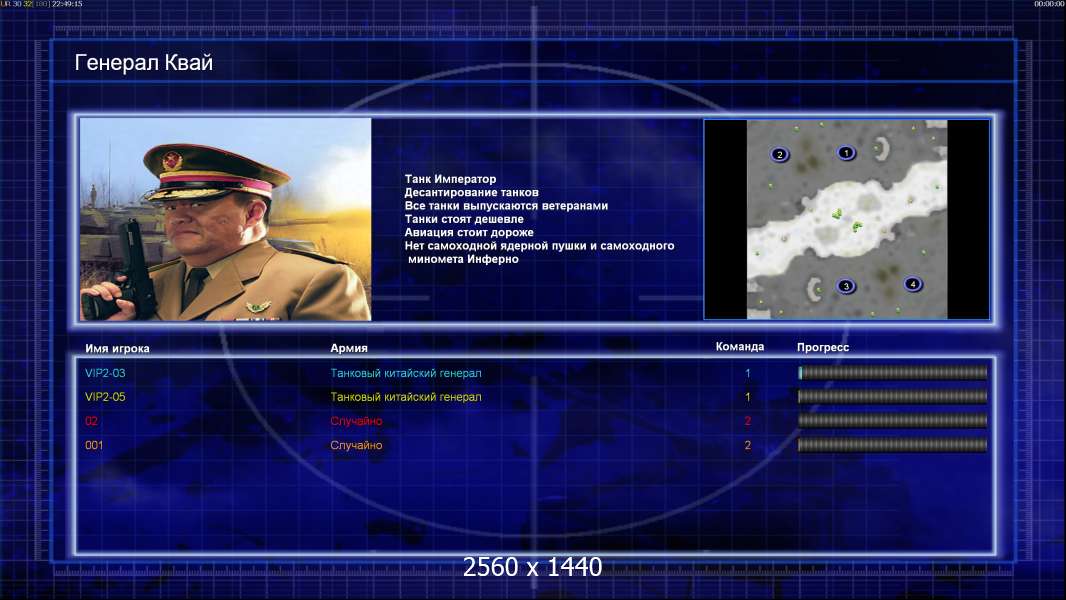The width and height of the screenshot is (1066, 600).
Task: Click team number of VIP2-03
Action: click(x=748, y=373)
